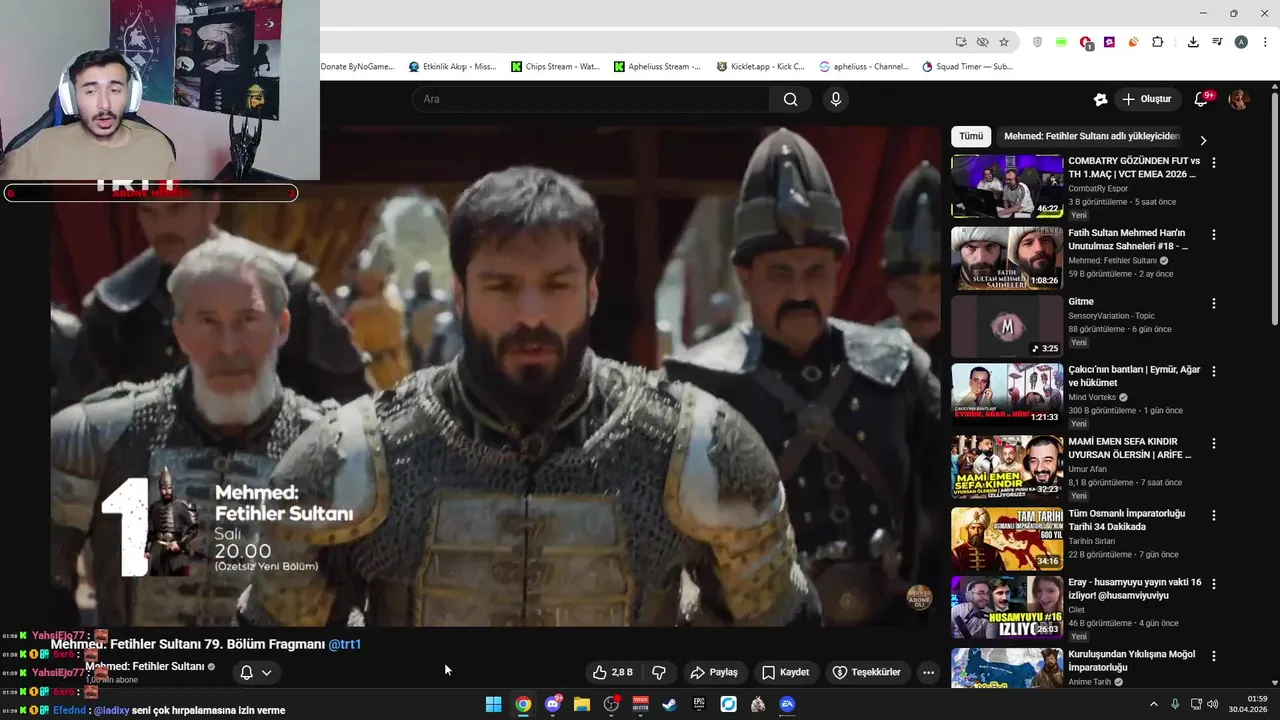Open the apheliuss Channel bookmark
The height and width of the screenshot is (720, 1280).
point(863,67)
